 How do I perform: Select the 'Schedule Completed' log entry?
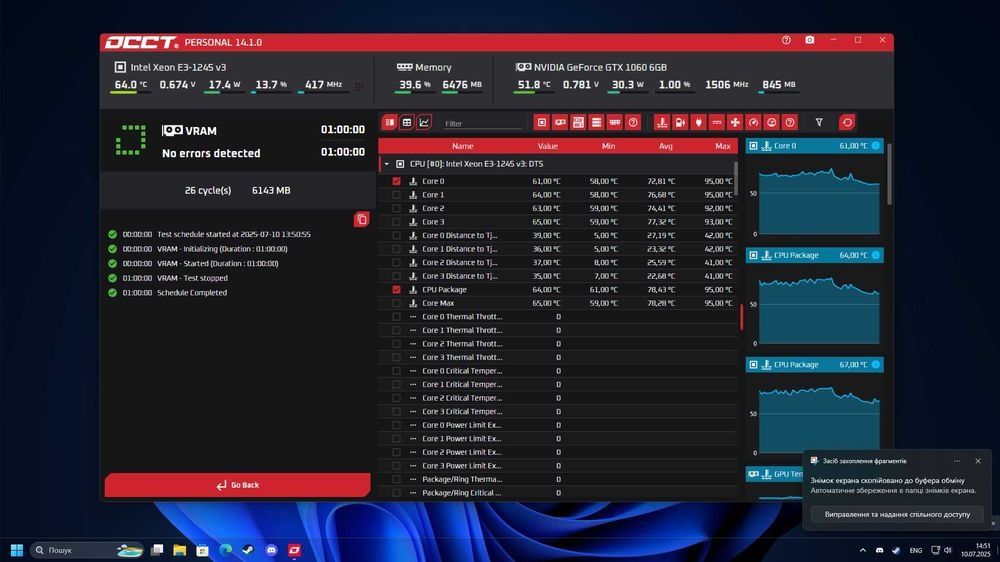click(192, 293)
